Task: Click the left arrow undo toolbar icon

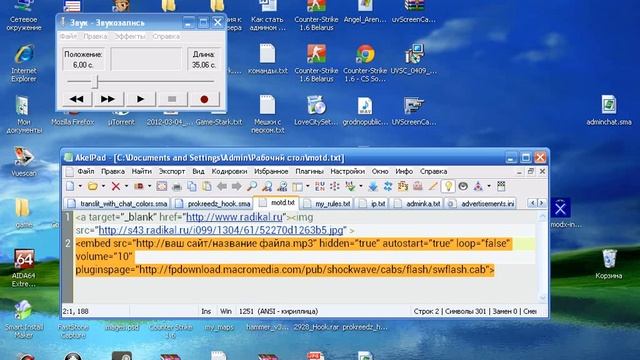Action: point(222,187)
